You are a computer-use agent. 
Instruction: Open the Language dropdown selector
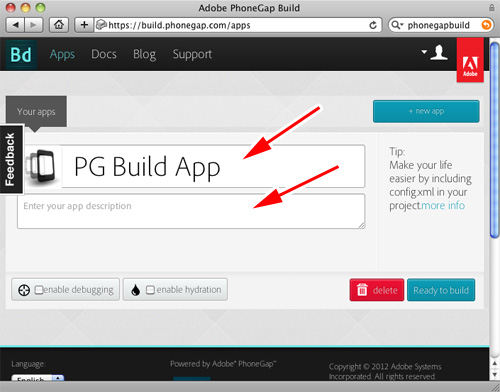(x=37, y=378)
